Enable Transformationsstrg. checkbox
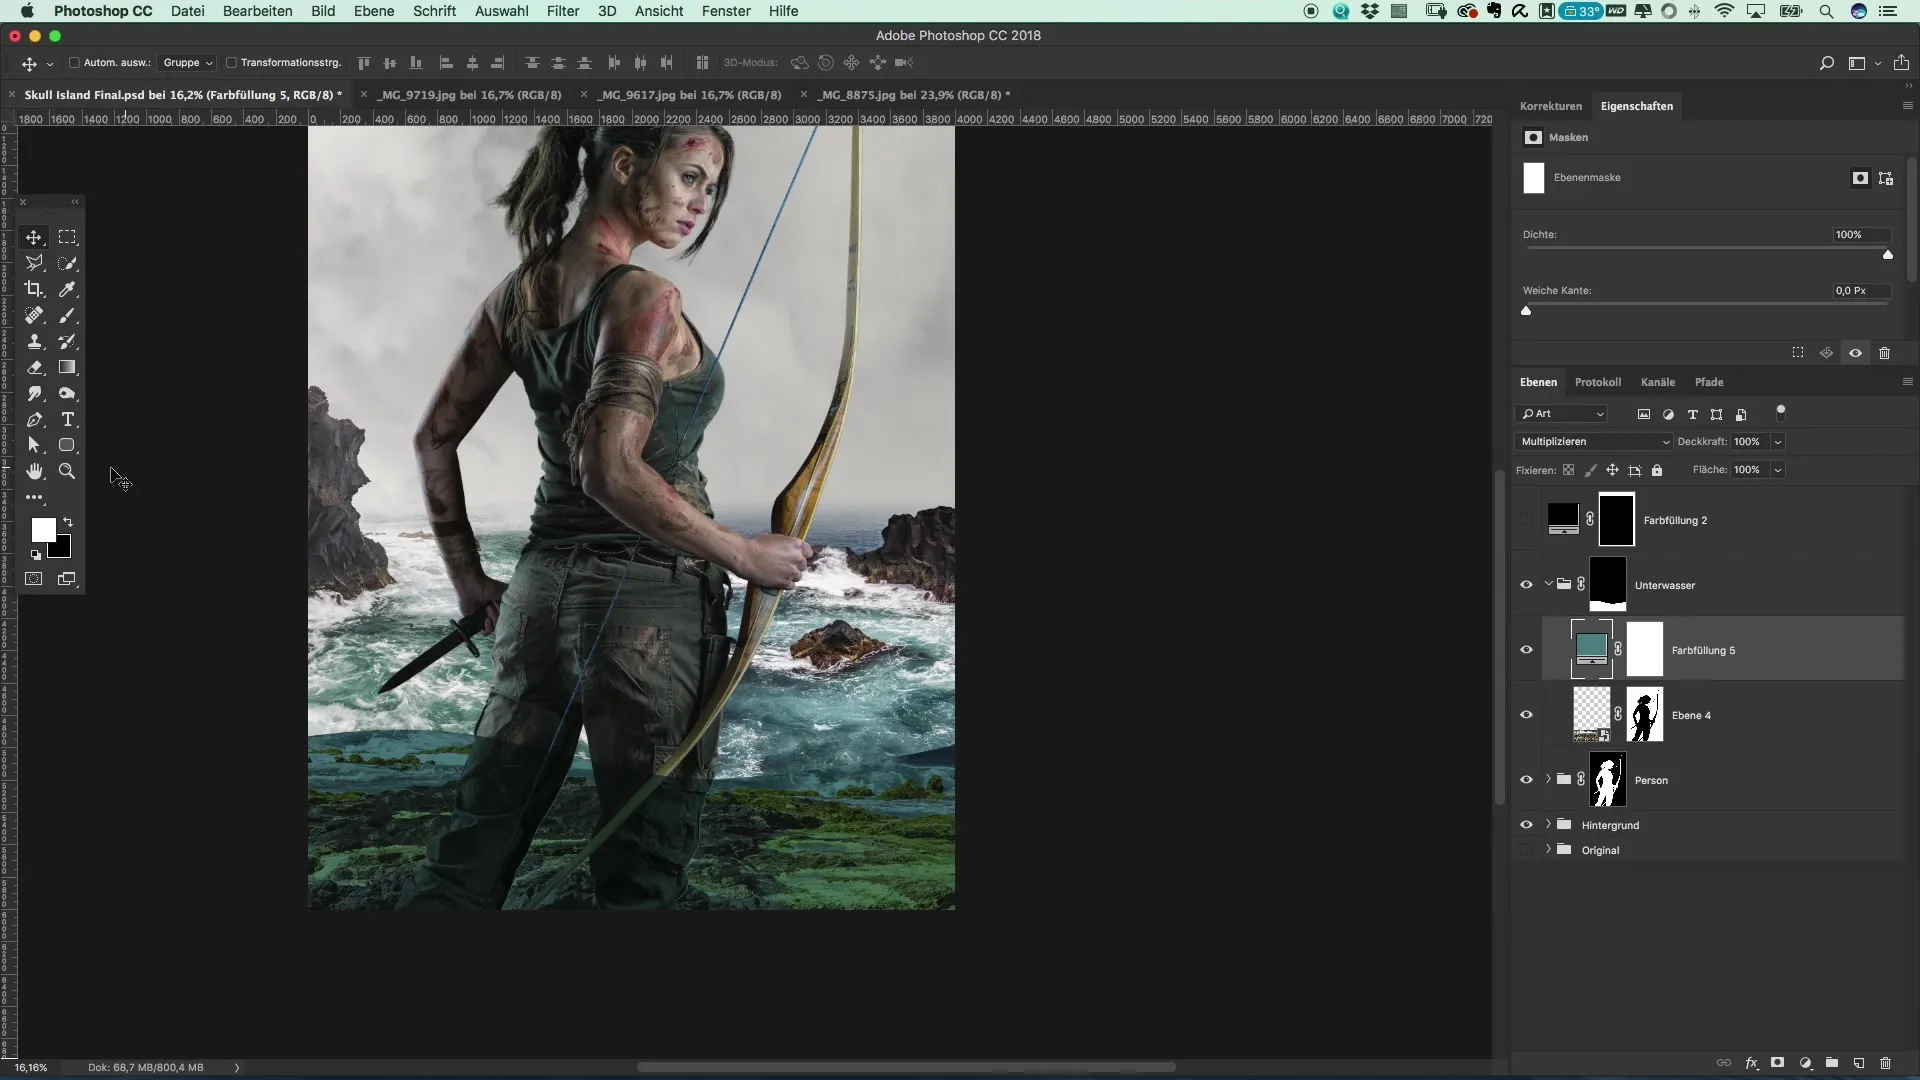This screenshot has width=1920, height=1080. pos(231,62)
